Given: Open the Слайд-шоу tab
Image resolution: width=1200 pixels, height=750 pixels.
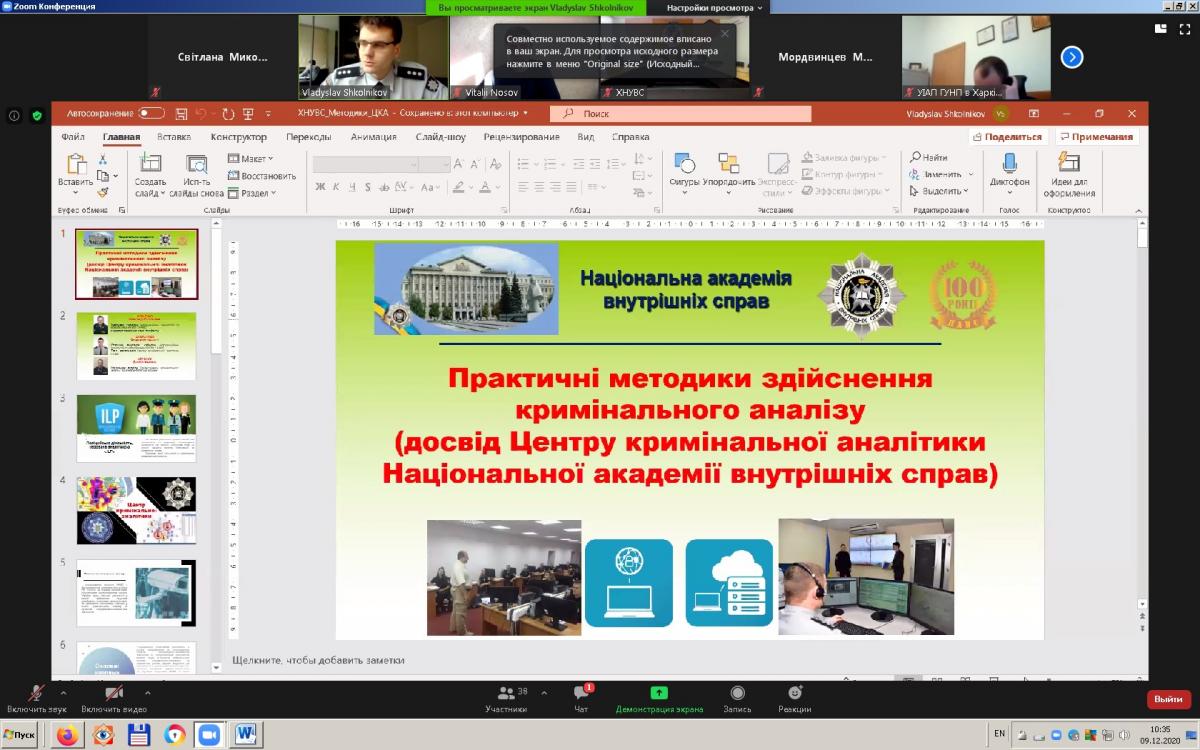Looking at the screenshot, I should tap(441, 137).
